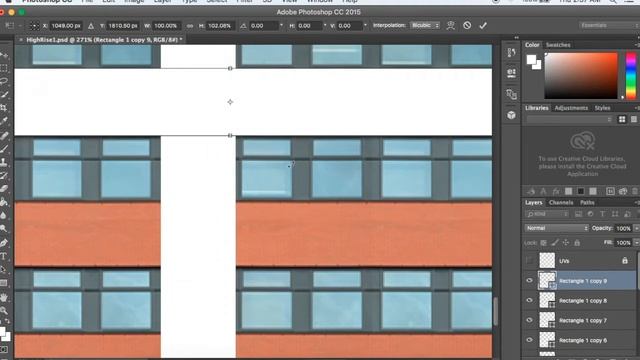Toggle relative positioning triangle icon
This screenshot has height=360, width=640.
pyautogui.click(x=91, y=26)
